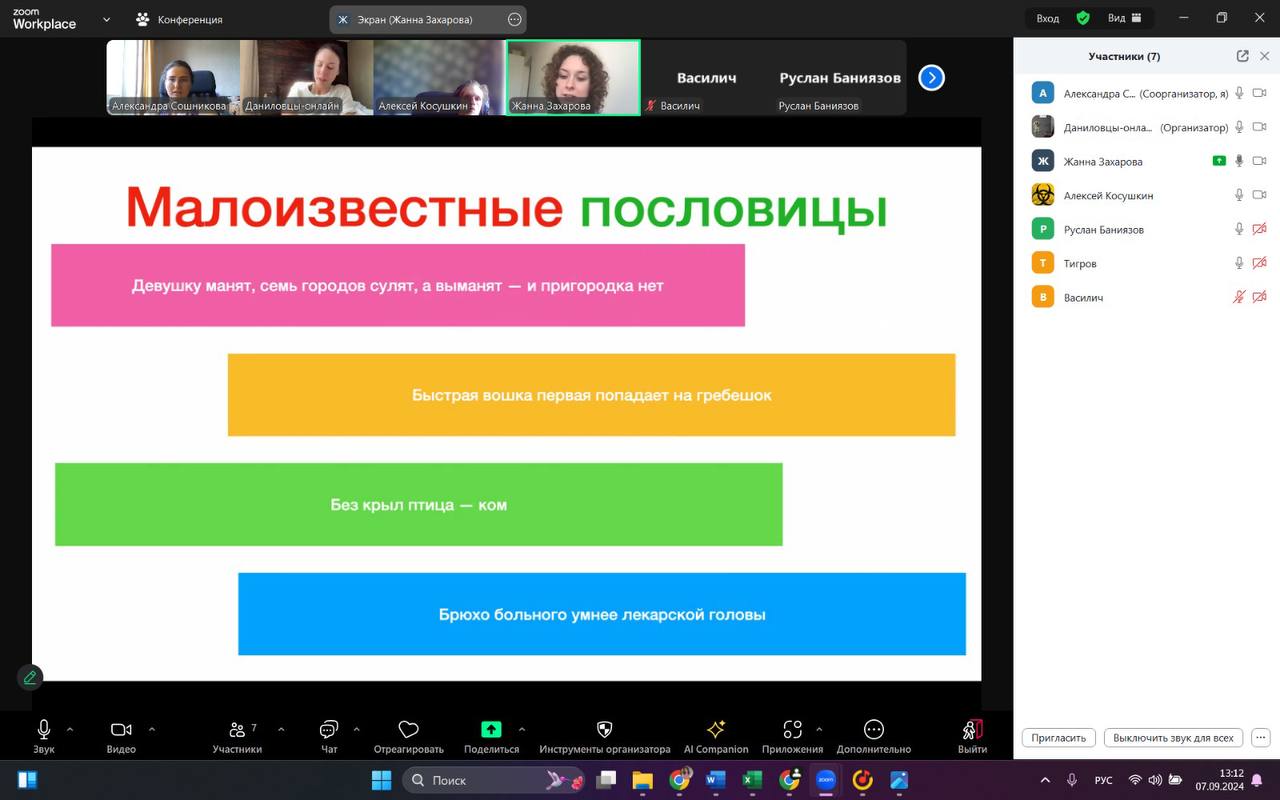This screenshot has height=800, width=1280.
Task: Mute Даниловцы-онла... microphone in participants list
Action: 1239,127
